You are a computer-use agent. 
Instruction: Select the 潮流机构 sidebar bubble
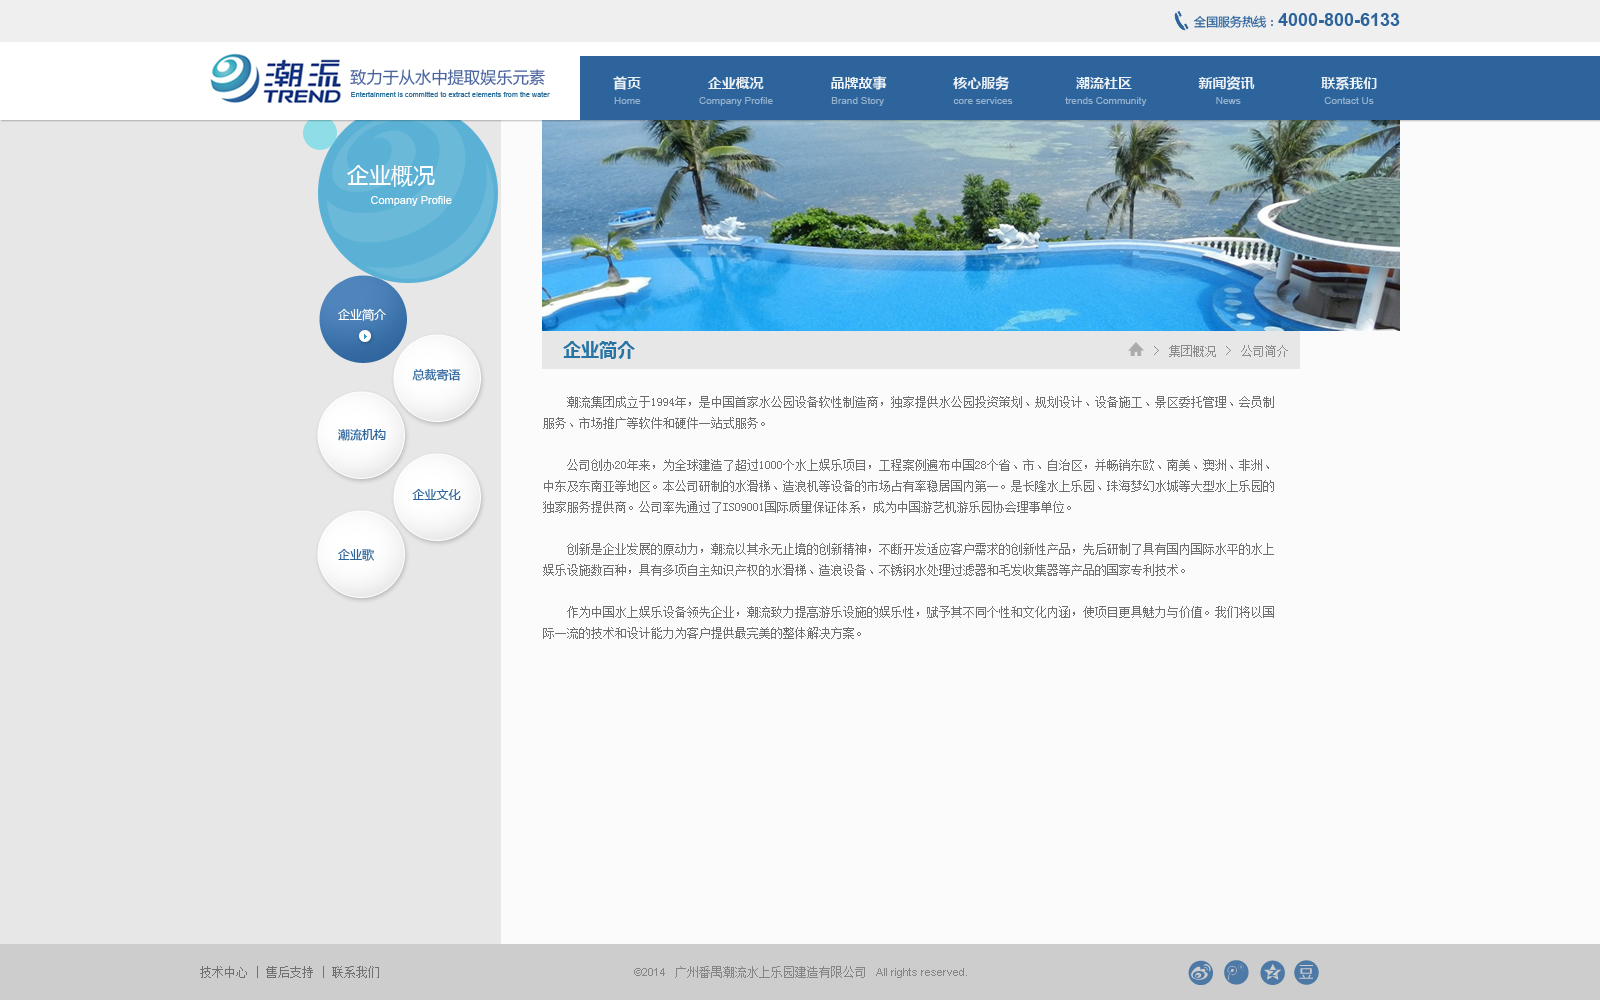[x=361, y=435]
